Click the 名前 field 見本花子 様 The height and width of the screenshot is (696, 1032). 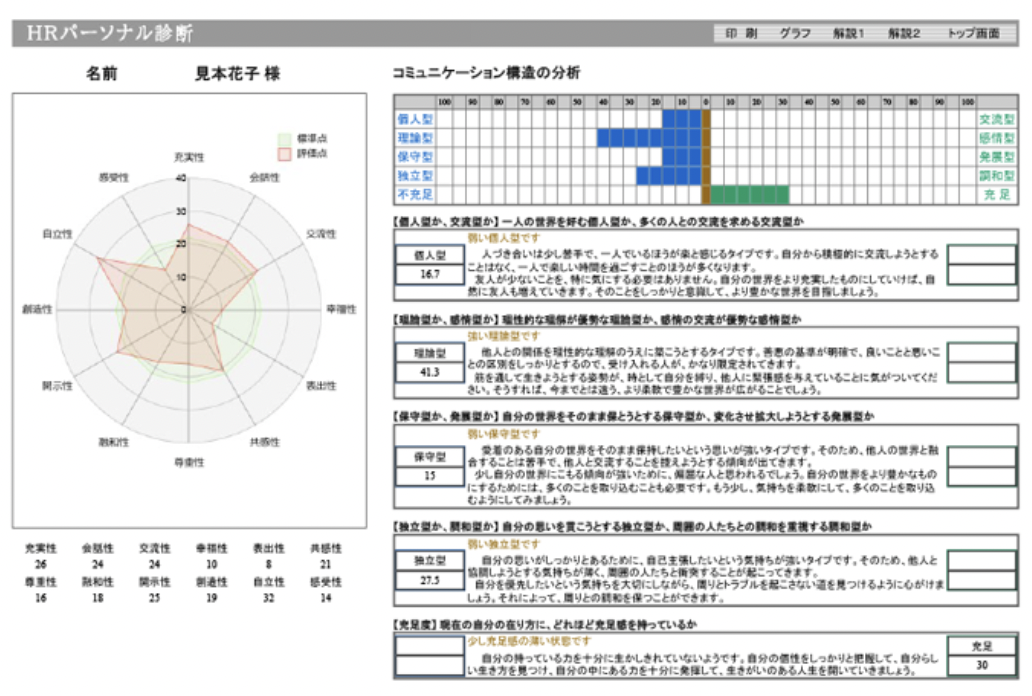click(x=238, y=74)
